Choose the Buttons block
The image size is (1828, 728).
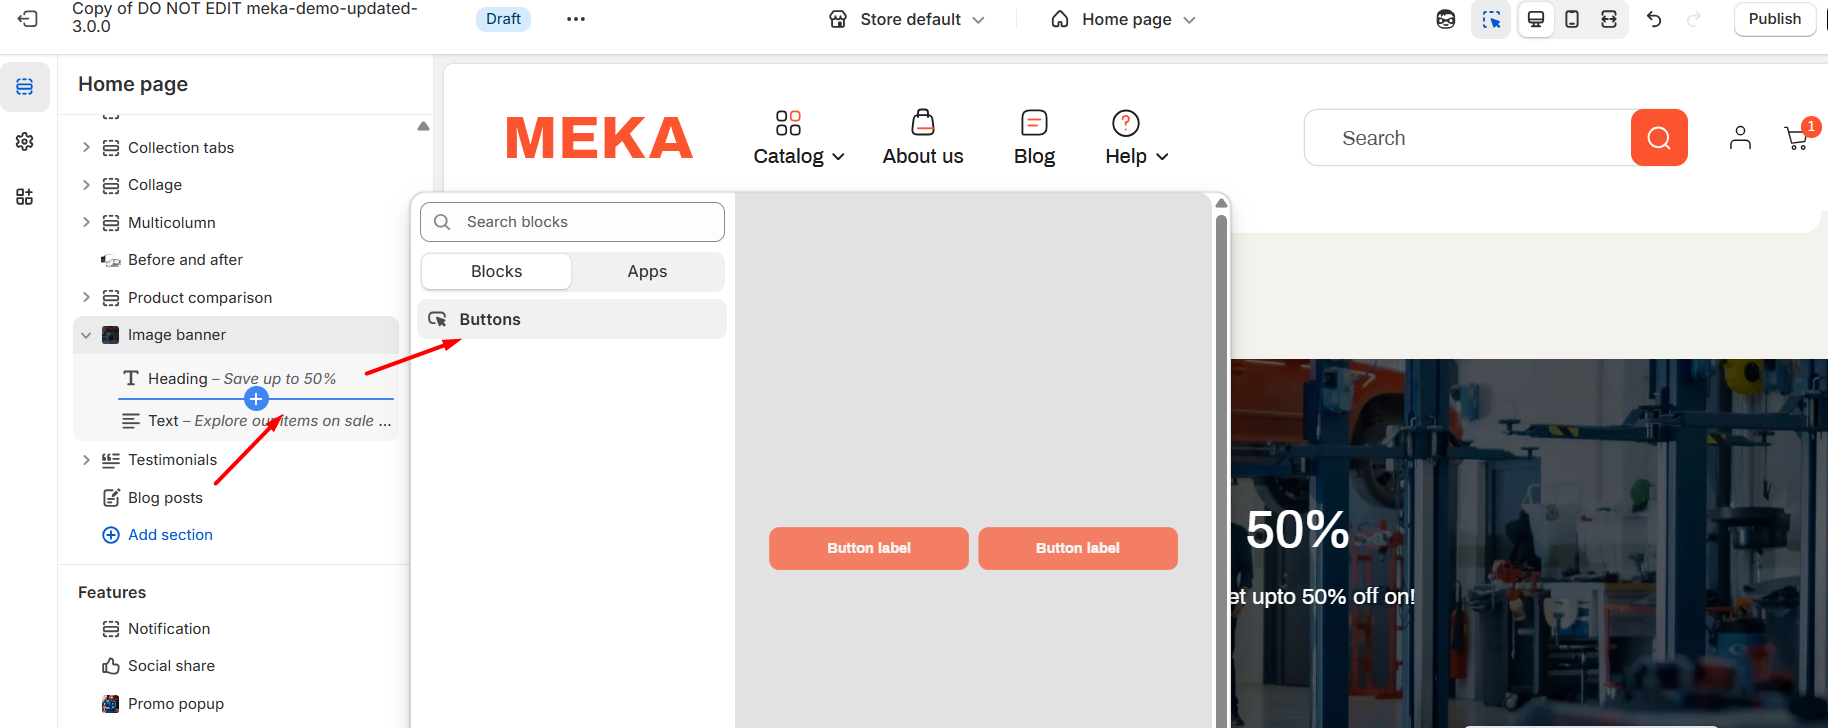(x=572, y=319)
